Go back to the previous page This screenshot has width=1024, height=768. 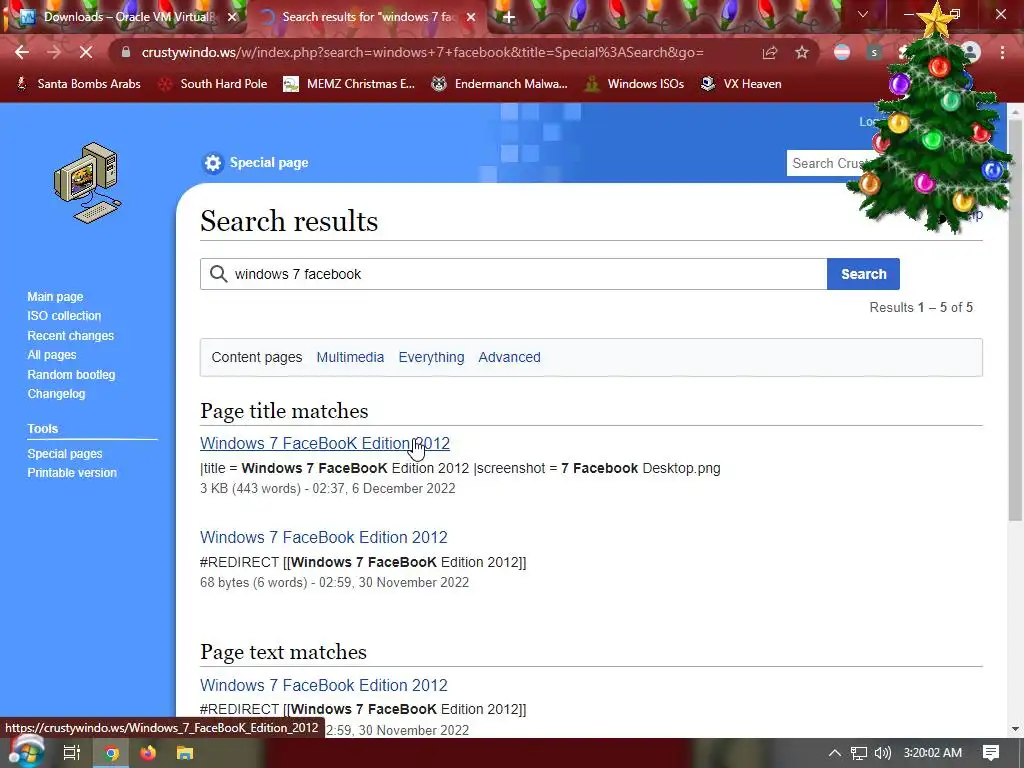point(22,52)
